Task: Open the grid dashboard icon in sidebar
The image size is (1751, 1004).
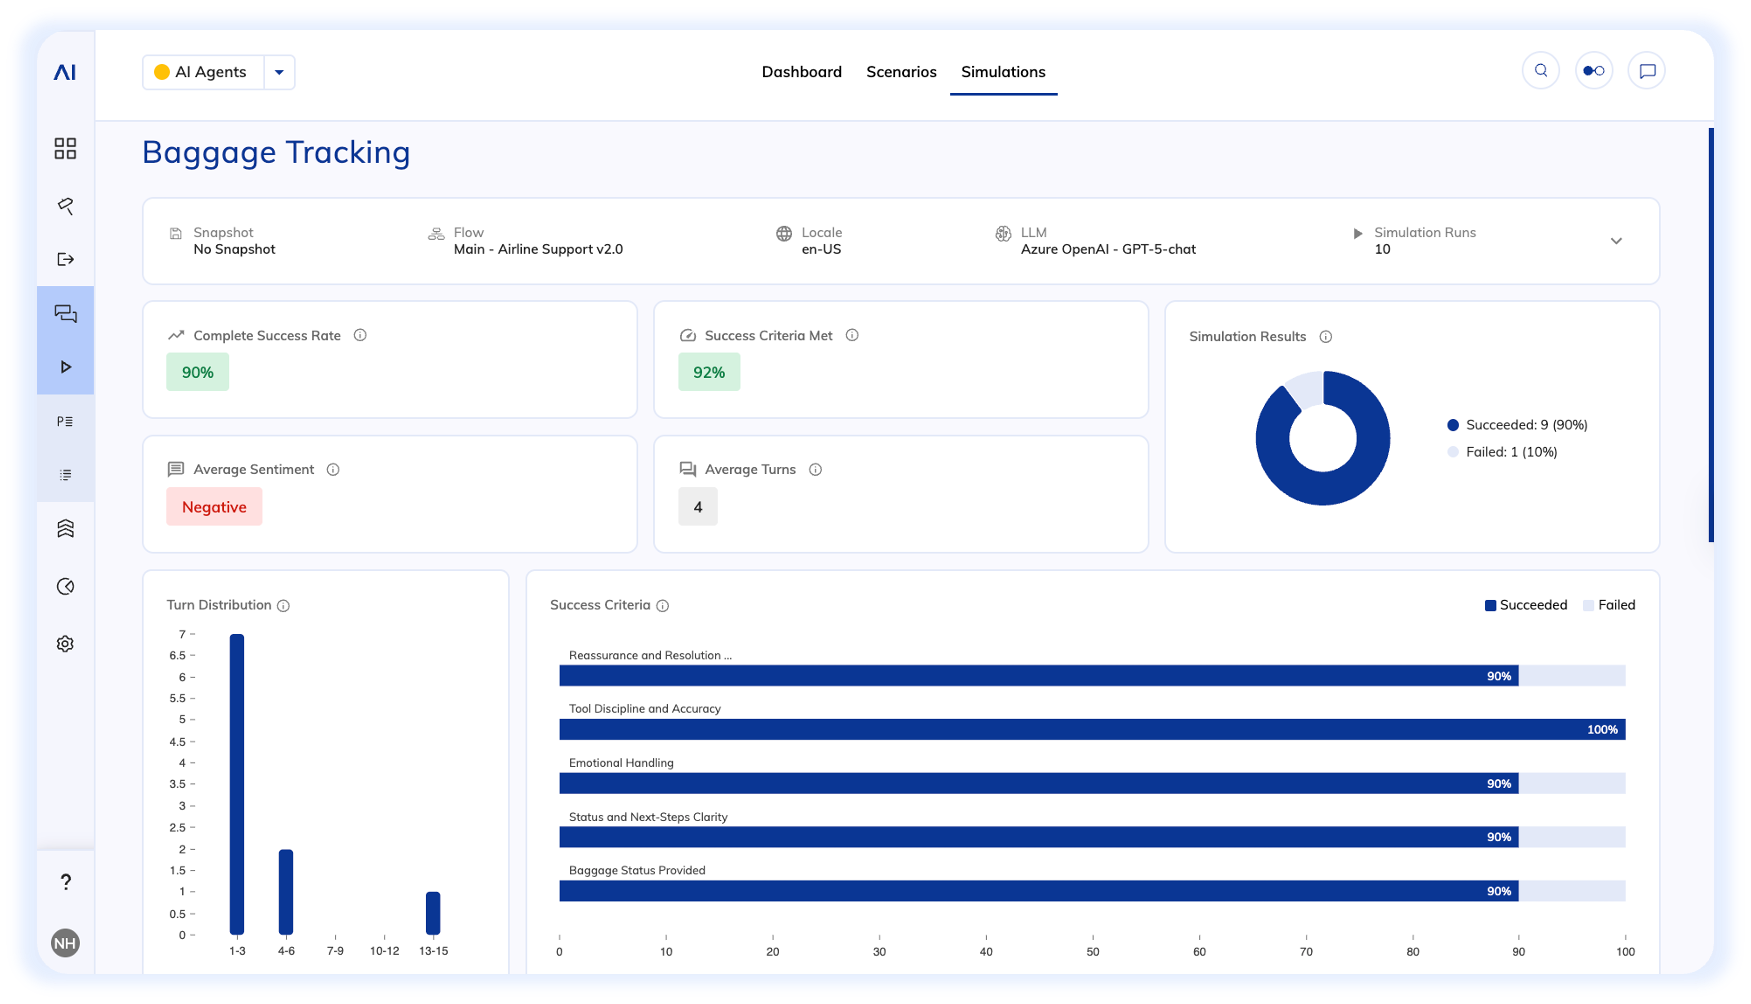Action: (x=65, y=149)
